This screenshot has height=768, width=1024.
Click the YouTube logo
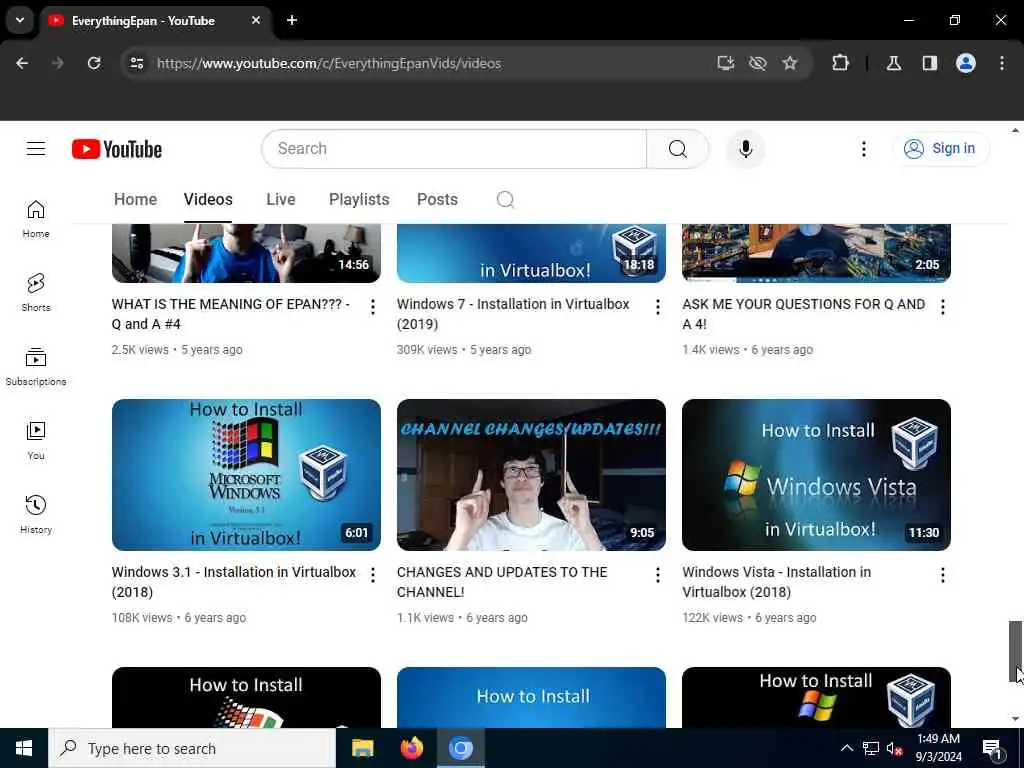point(117,149)
